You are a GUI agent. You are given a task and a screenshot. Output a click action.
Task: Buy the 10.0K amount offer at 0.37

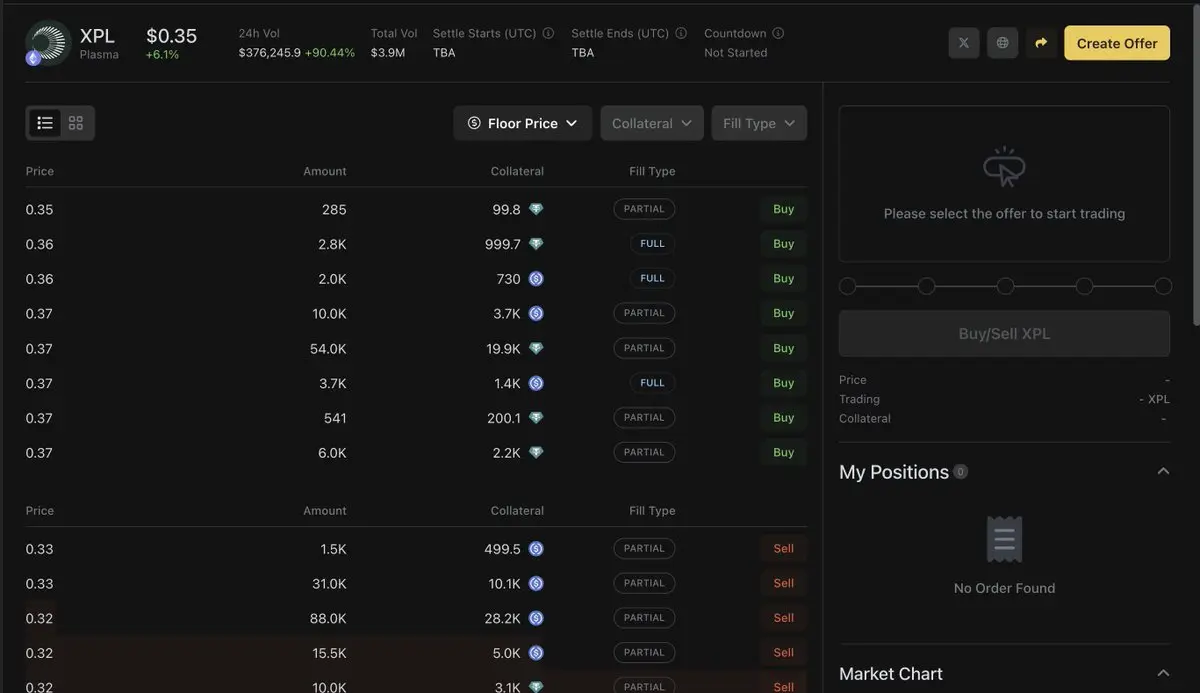point(784,313)
